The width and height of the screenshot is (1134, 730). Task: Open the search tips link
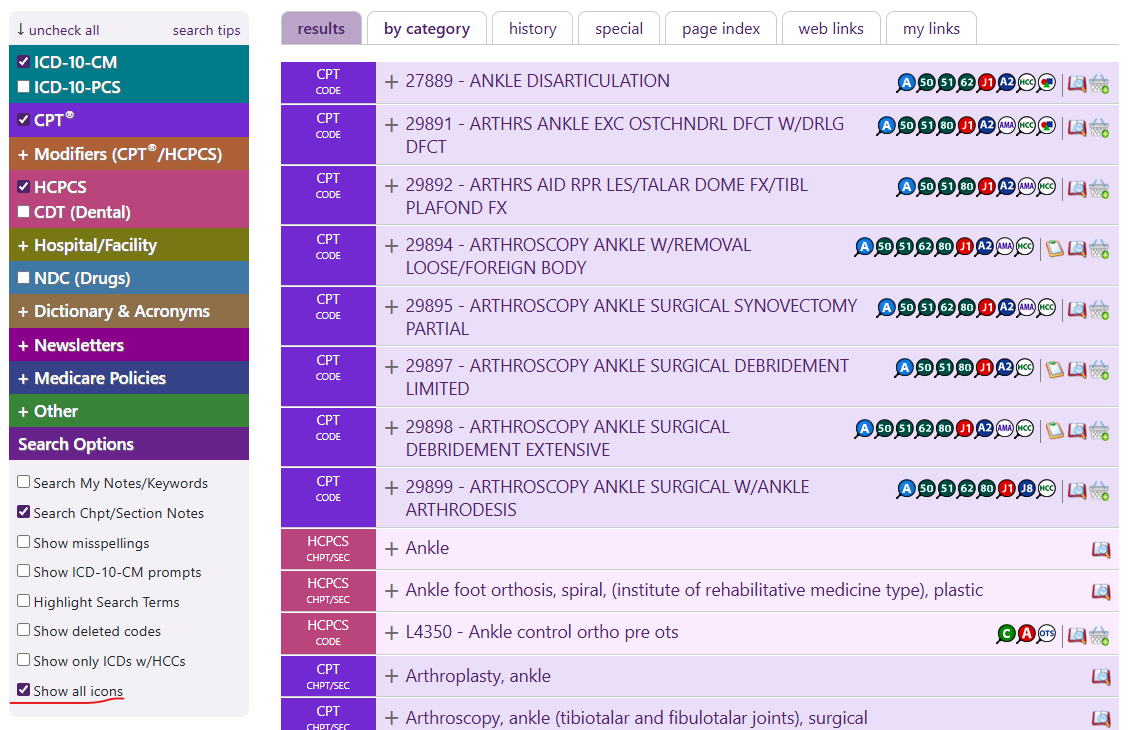pyautogui.click(x=206, y=30)
